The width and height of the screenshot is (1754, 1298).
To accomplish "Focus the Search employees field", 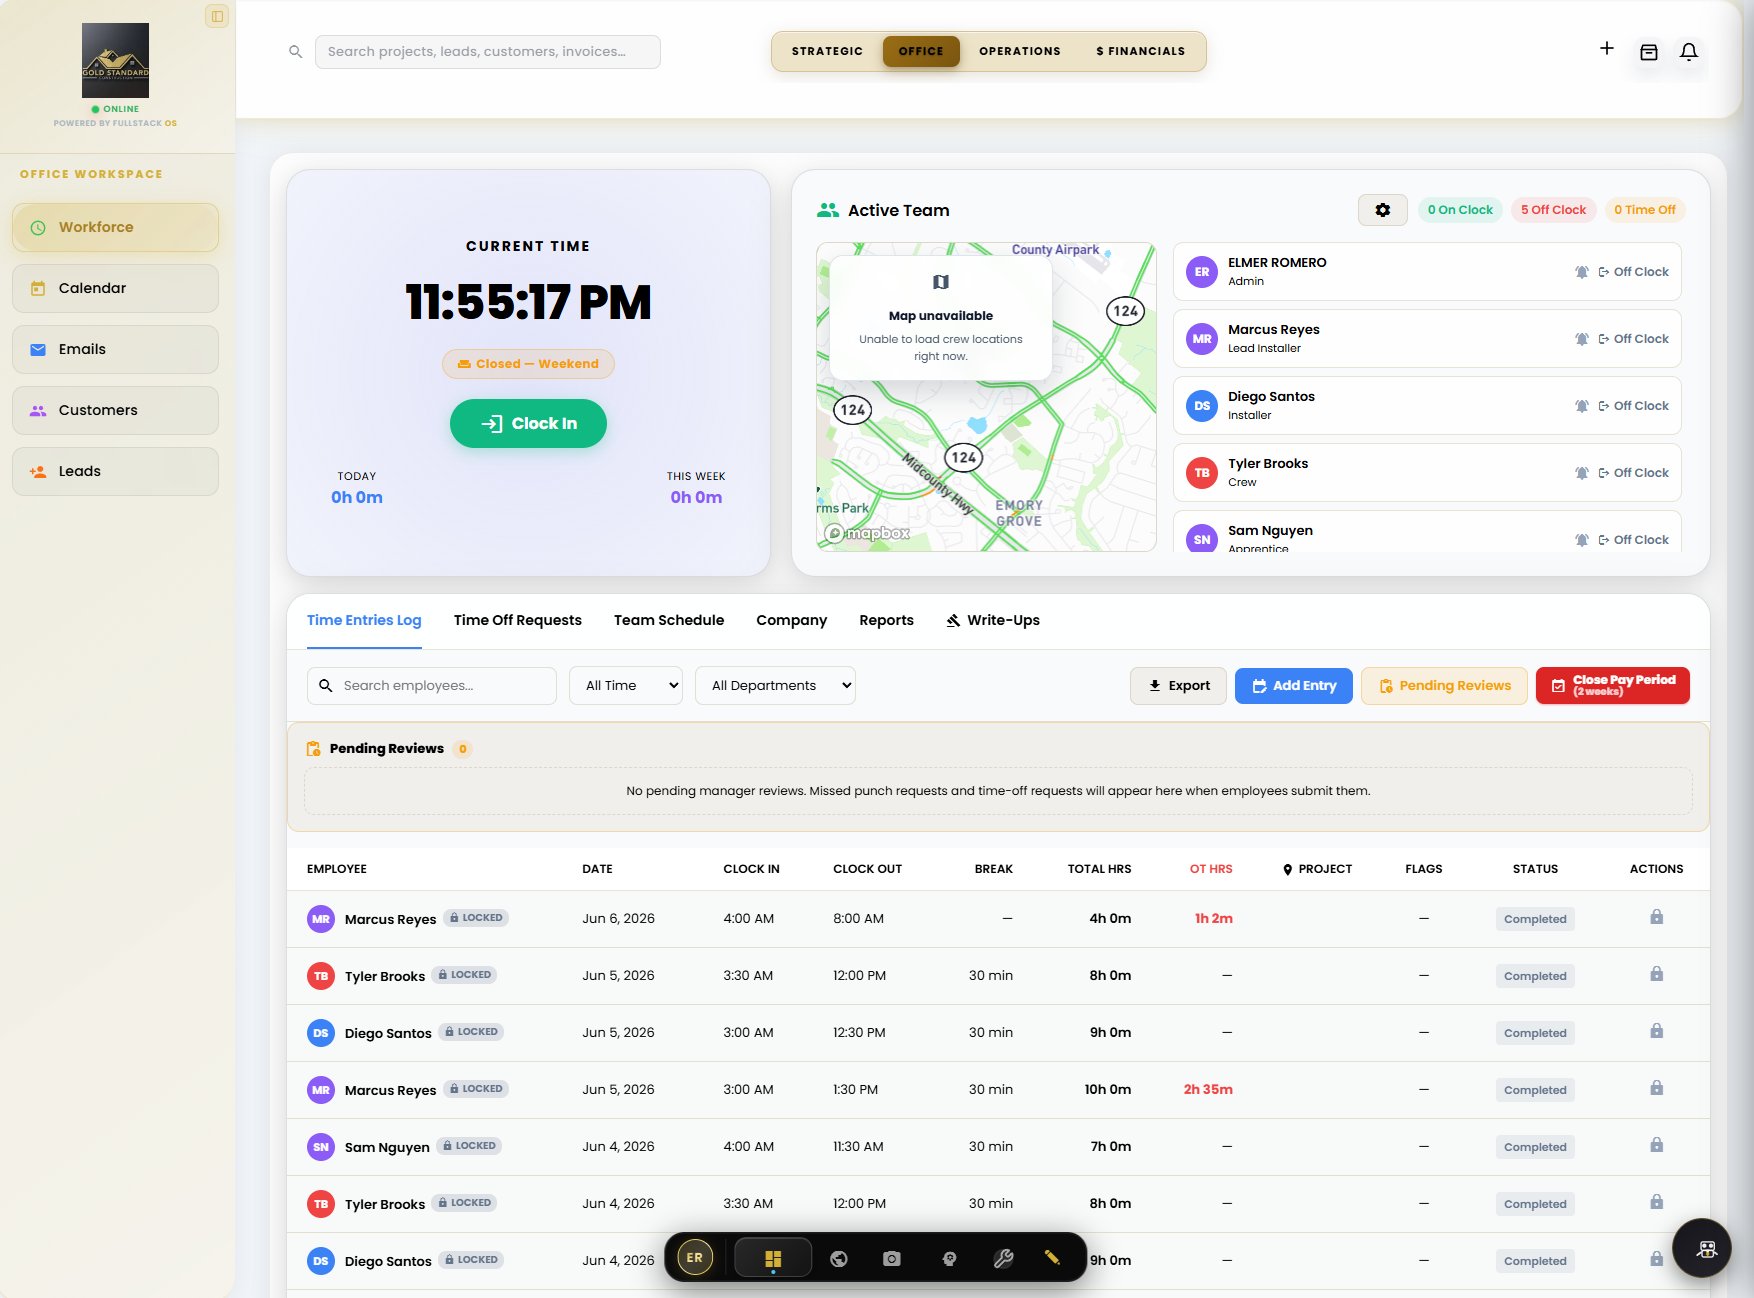I will coord(432,686).
